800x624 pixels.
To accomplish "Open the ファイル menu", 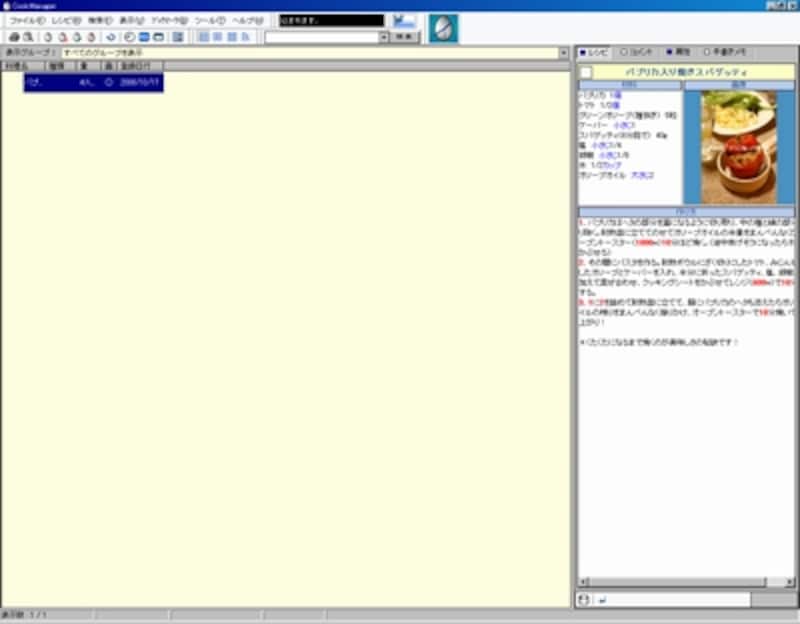I will (x=25, y=20).
